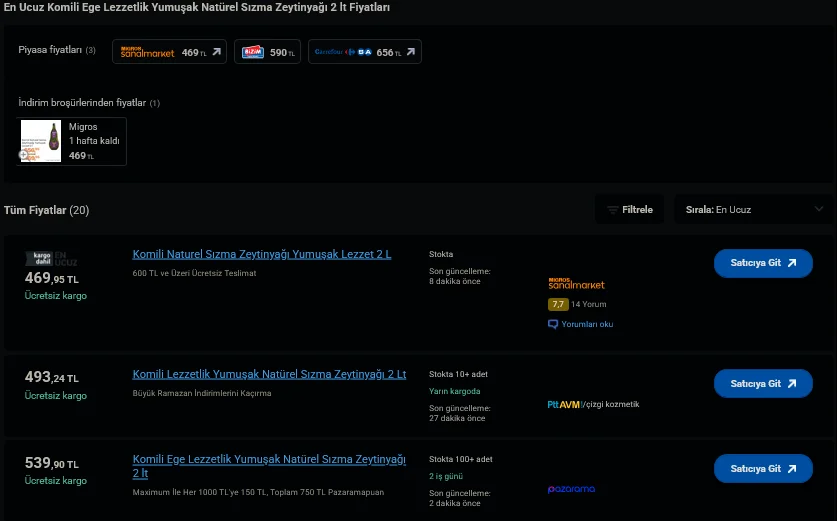This screenshot has height=521, width=837.
Task: Expand the Sırala: En Ucuz dropdown
Action: point(753,210)
